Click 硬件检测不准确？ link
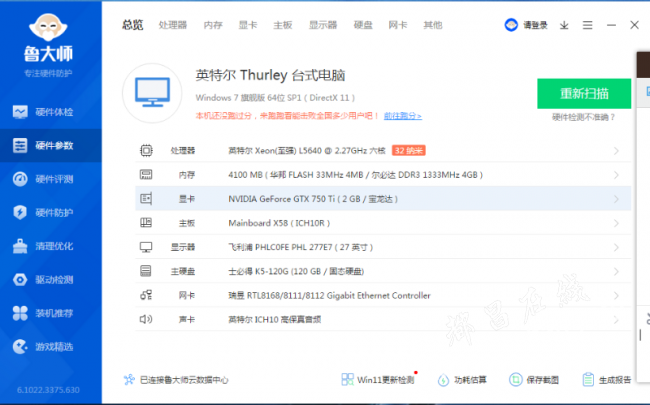Screen dimensions: 650x405 pyautogui.click(x=584, y=117)
